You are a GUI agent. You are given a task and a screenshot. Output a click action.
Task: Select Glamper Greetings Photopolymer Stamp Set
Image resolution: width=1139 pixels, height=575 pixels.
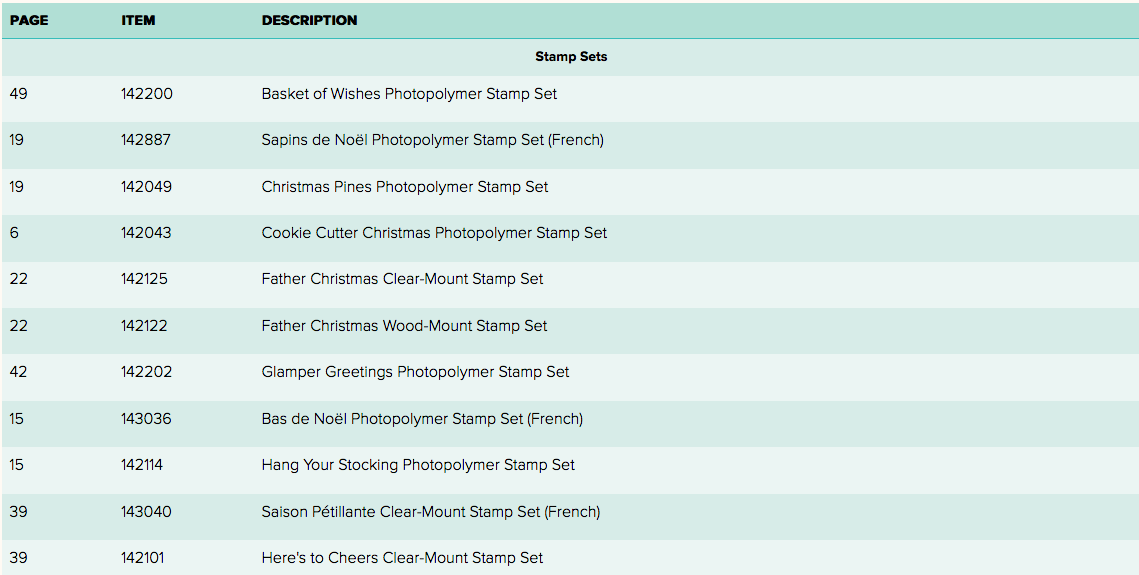[415, 372]
